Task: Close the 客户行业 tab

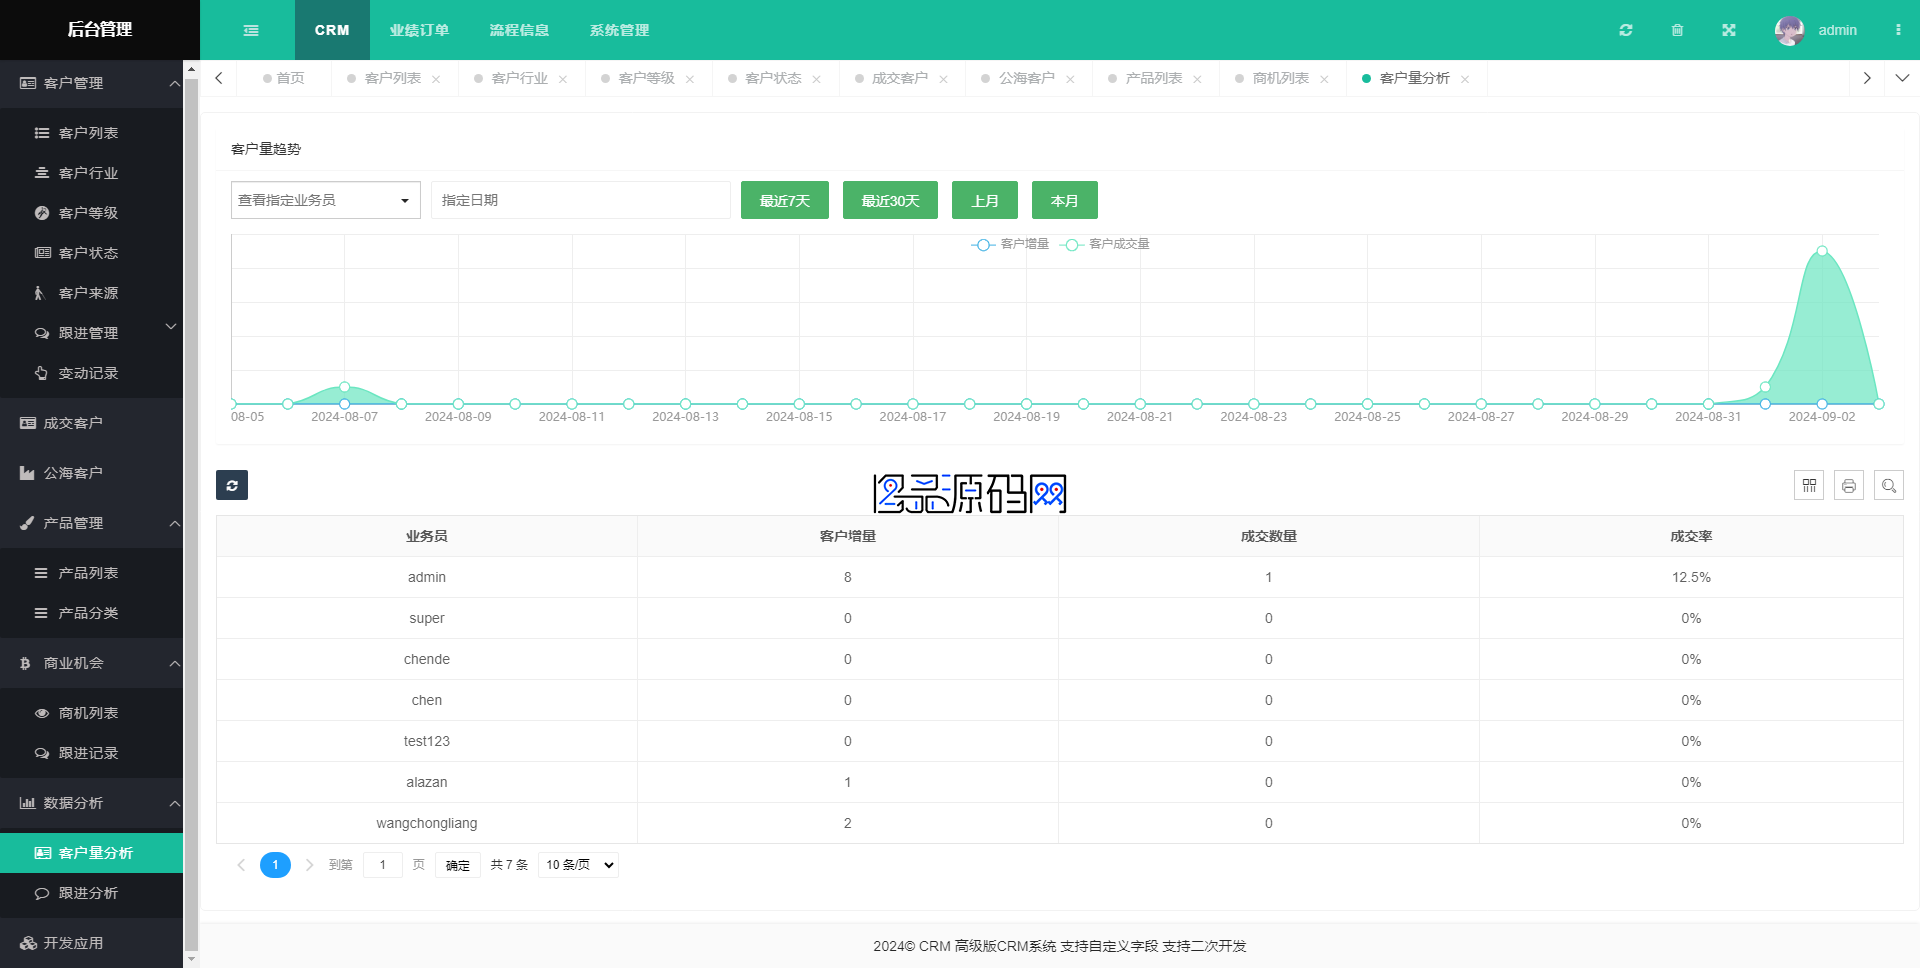Action: tap(563, 79)
